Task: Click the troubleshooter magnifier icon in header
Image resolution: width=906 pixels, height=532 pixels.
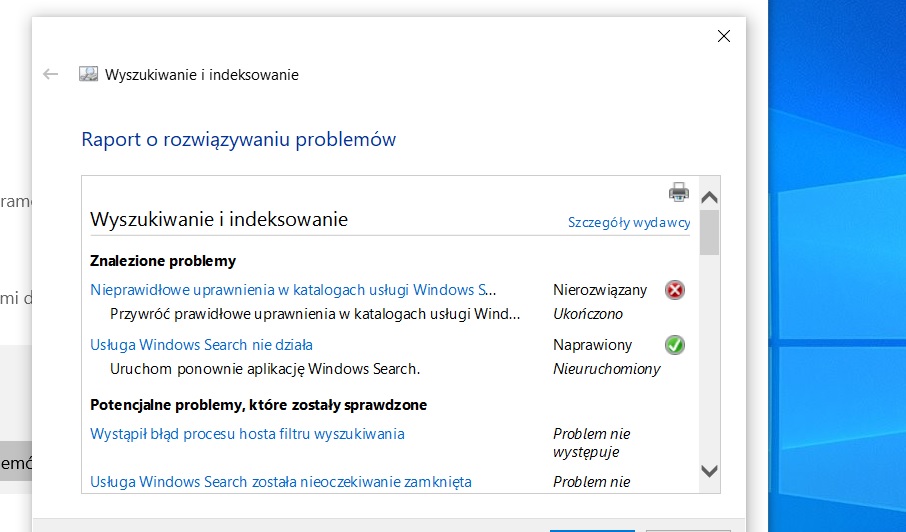Action: [x=88, y=74]
